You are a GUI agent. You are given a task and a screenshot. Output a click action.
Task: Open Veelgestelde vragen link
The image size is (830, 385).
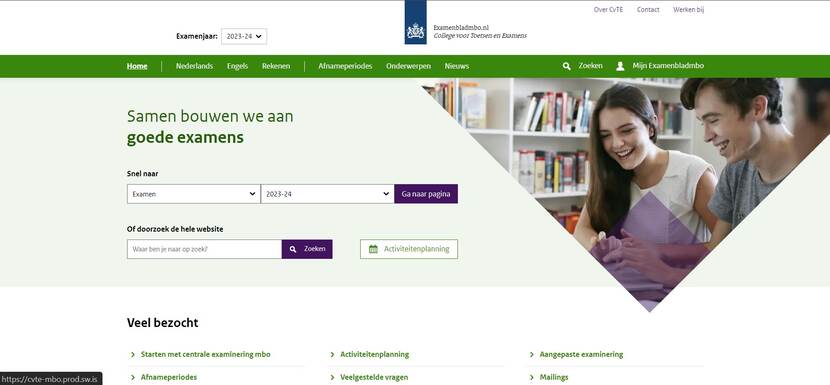tap(374, 378)
